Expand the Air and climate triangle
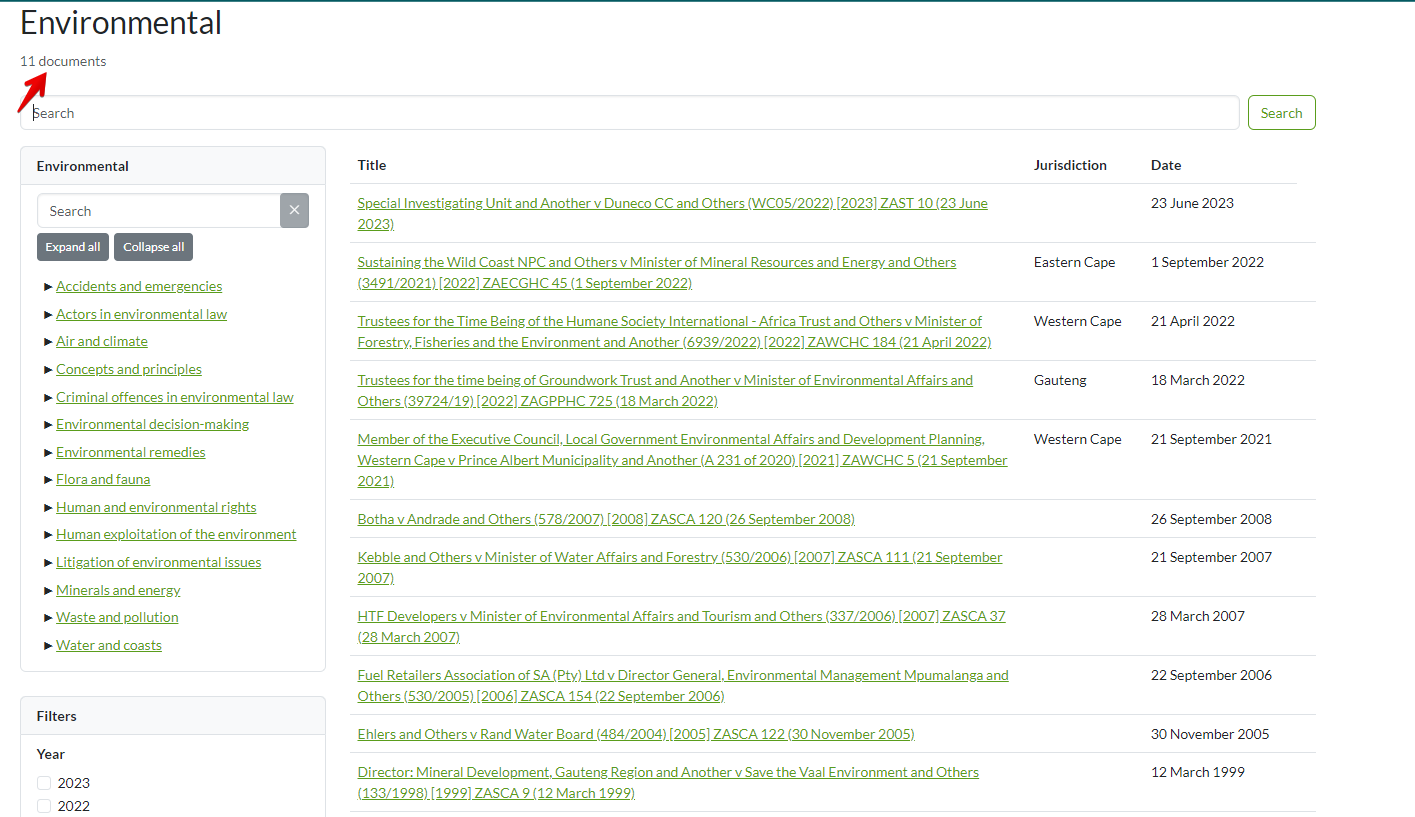The width and height of the screenshot is (1415, 817). click(48, 342)
